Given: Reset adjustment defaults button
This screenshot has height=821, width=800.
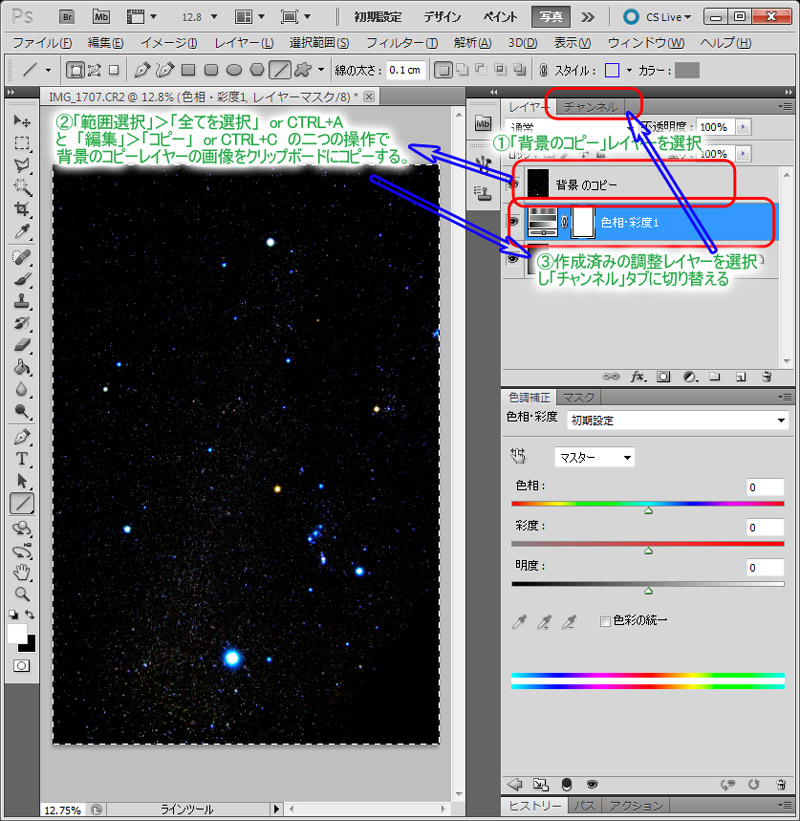Looking at the screenshot, I should [753, 784].
